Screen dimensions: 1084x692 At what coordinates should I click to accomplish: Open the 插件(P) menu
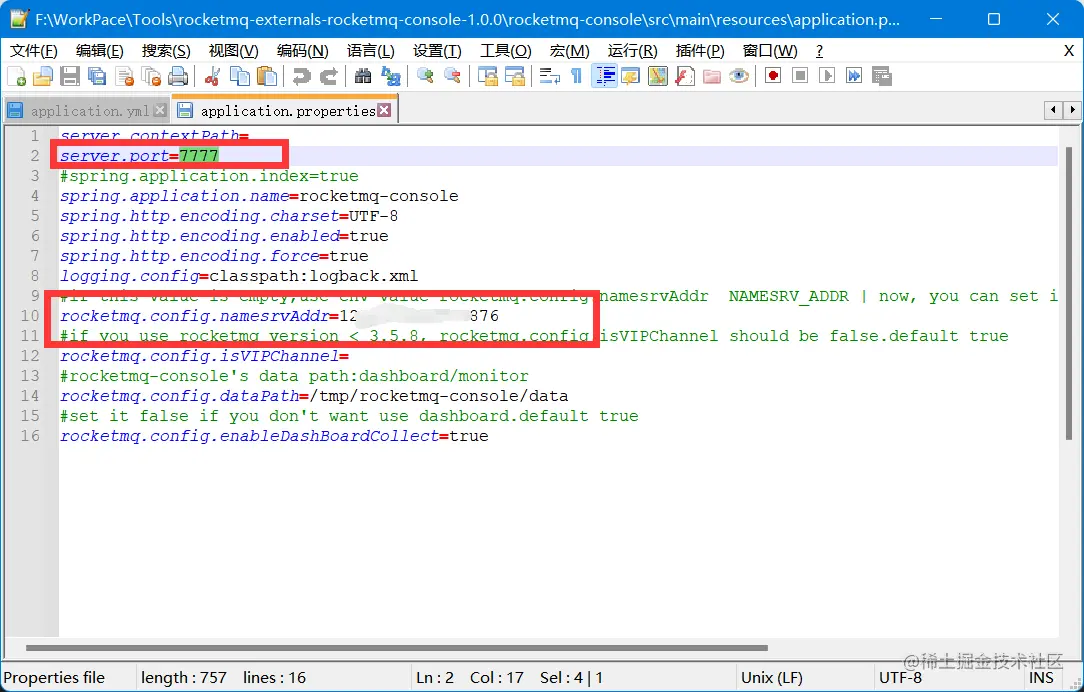(x=700, y=51)
